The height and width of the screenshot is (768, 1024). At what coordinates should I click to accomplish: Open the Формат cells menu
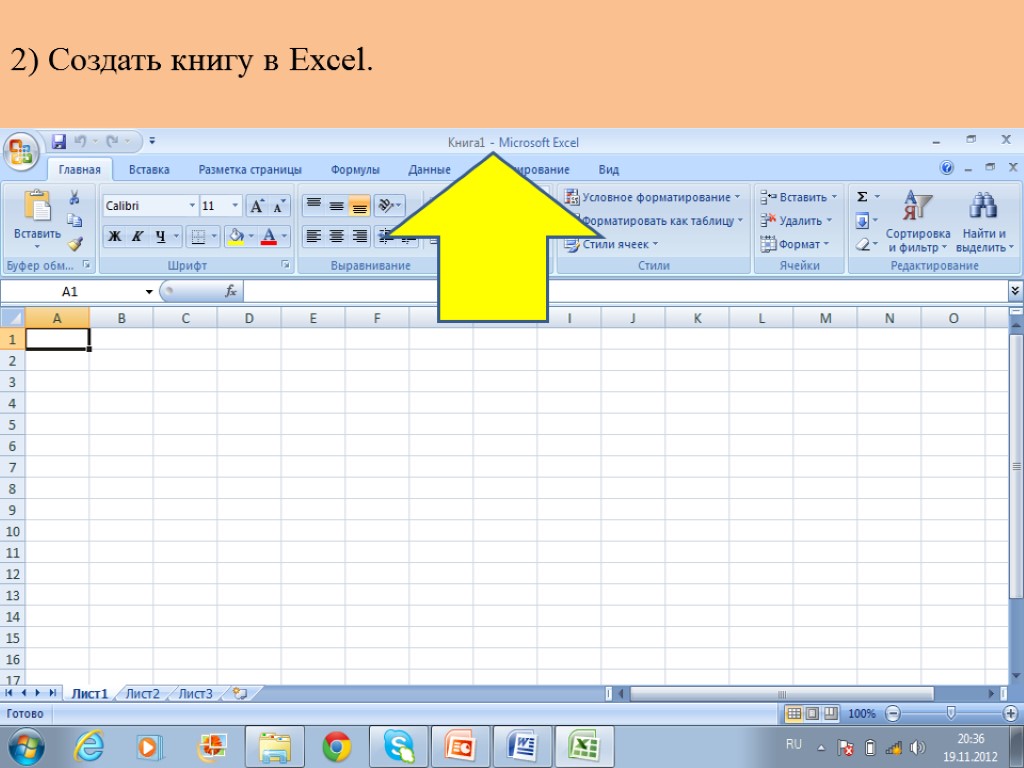(795, 244)
